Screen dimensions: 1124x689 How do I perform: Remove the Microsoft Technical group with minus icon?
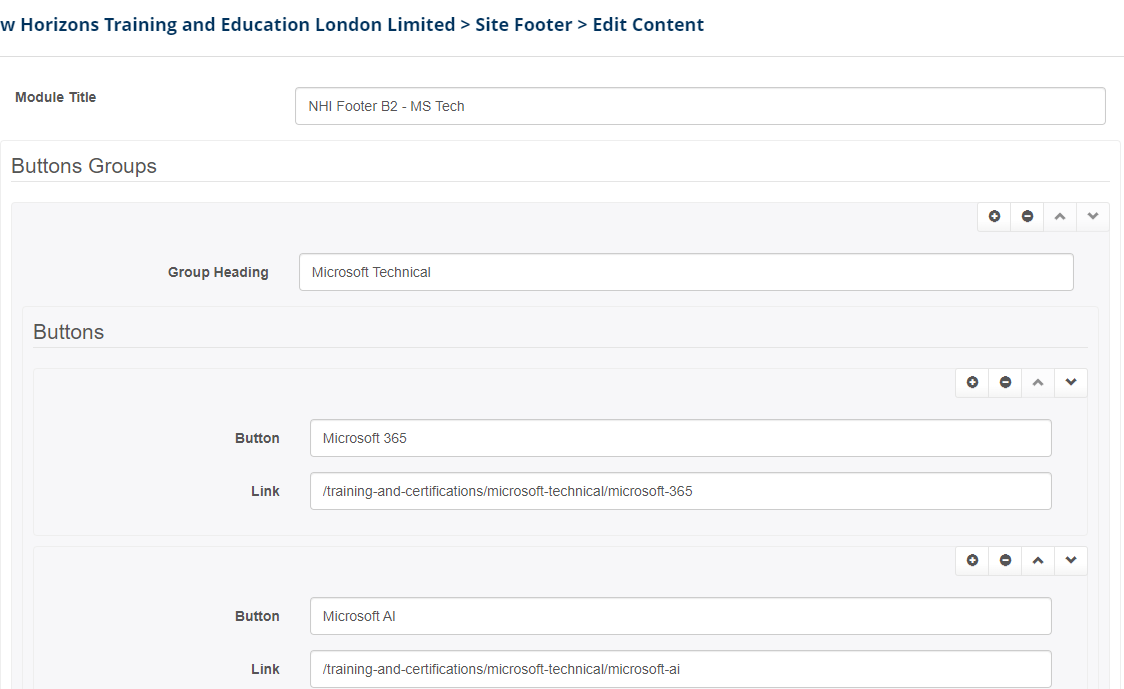point(1027,216)
